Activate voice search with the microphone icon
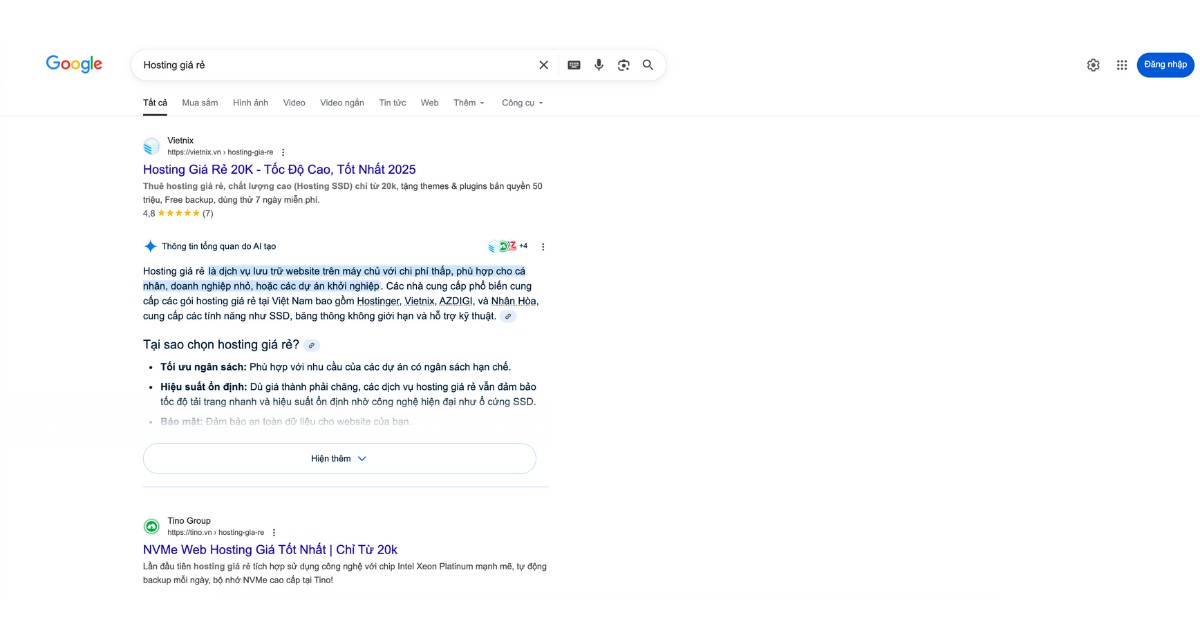1200x630 pixels. (x=599, y=64)
